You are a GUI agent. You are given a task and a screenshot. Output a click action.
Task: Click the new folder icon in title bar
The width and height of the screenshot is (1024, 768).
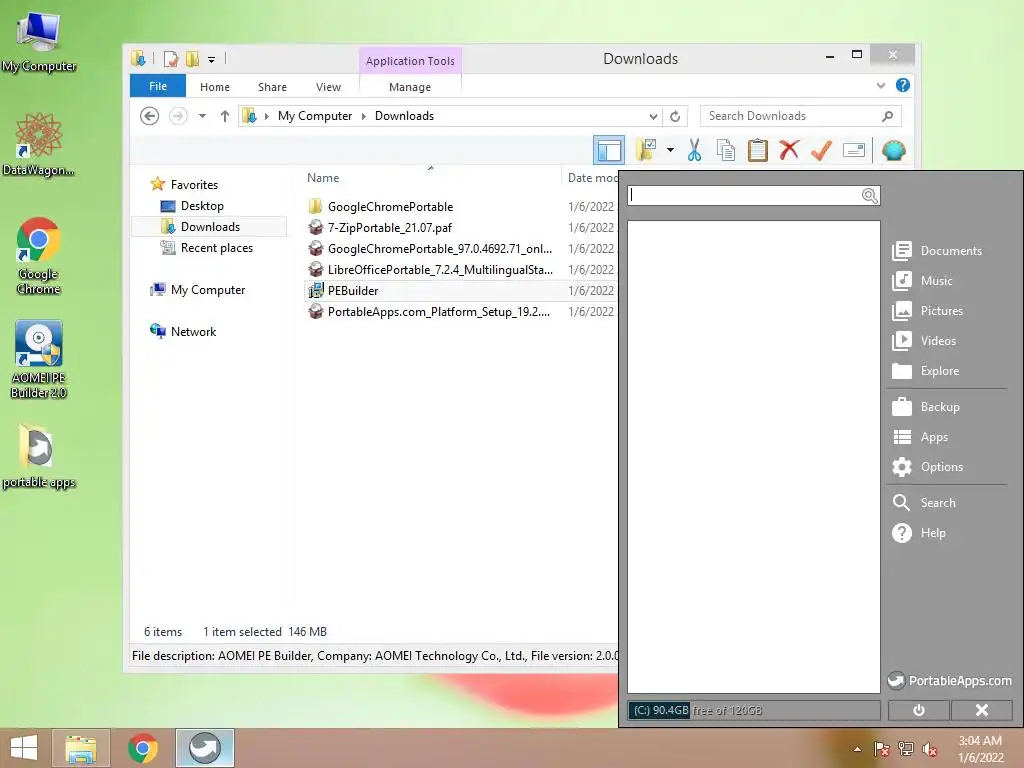point(192,59)
